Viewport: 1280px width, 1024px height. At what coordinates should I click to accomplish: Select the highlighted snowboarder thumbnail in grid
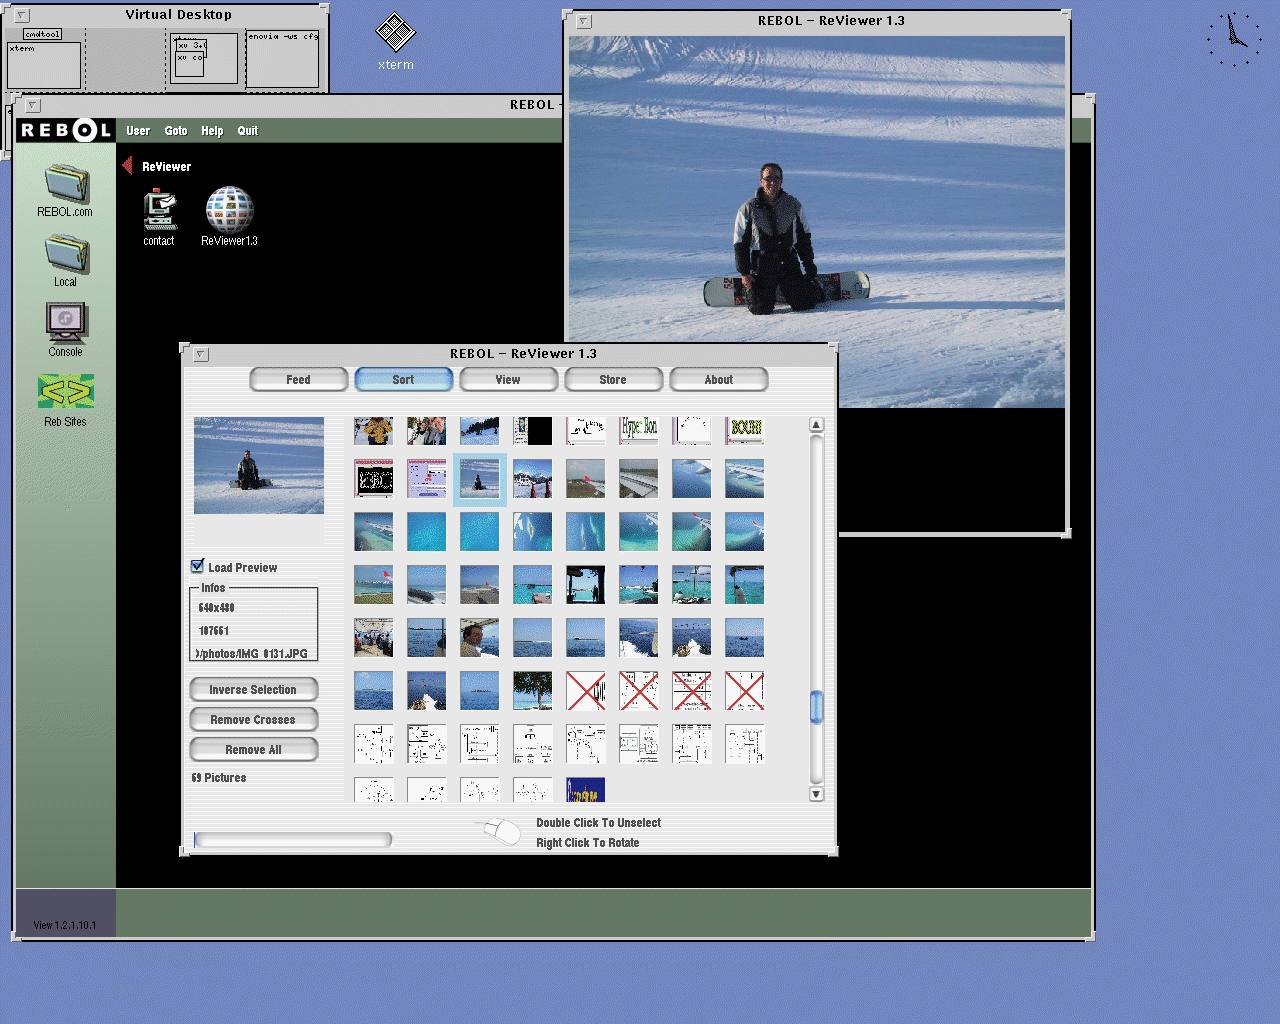479,479
